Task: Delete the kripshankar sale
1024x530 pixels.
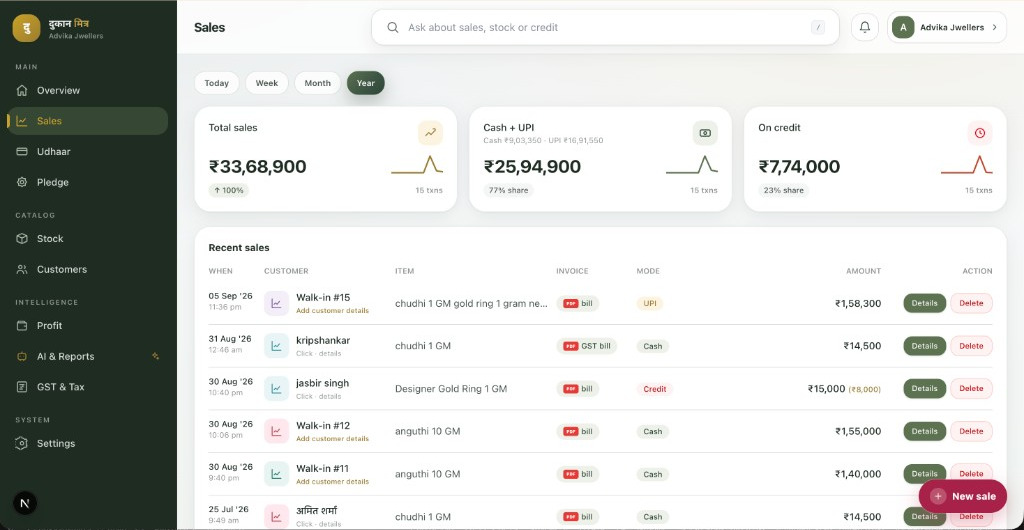Action: coord(971,346)
